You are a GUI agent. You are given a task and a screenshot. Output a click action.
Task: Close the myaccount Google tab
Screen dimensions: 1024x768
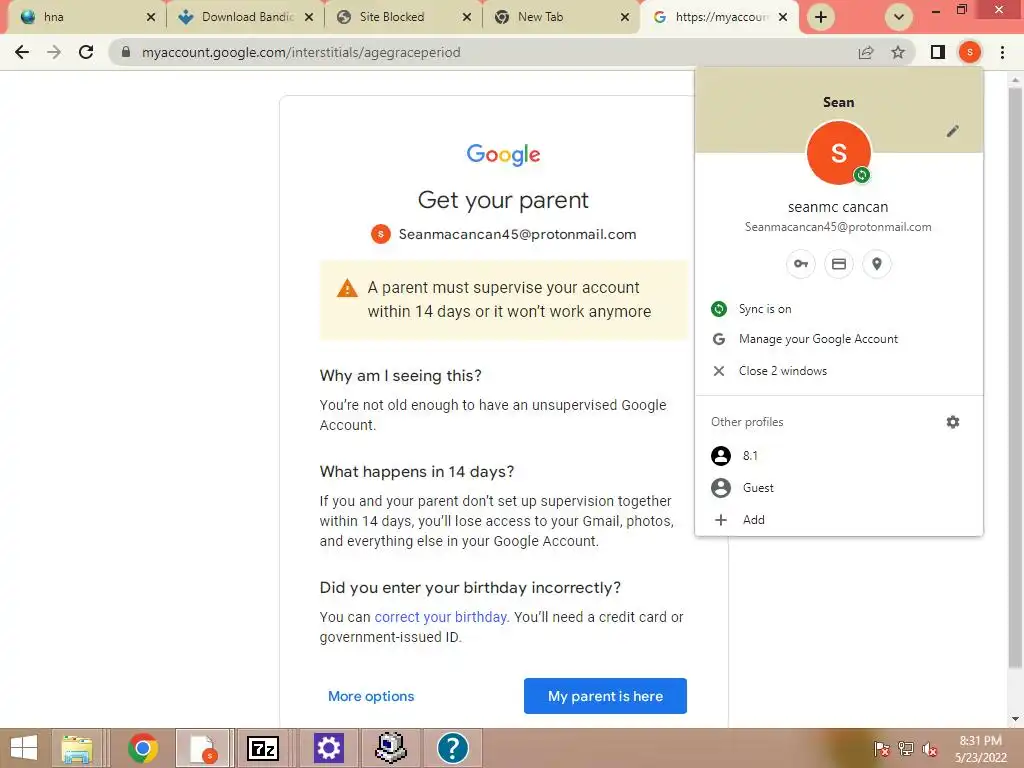coord(783,18)
